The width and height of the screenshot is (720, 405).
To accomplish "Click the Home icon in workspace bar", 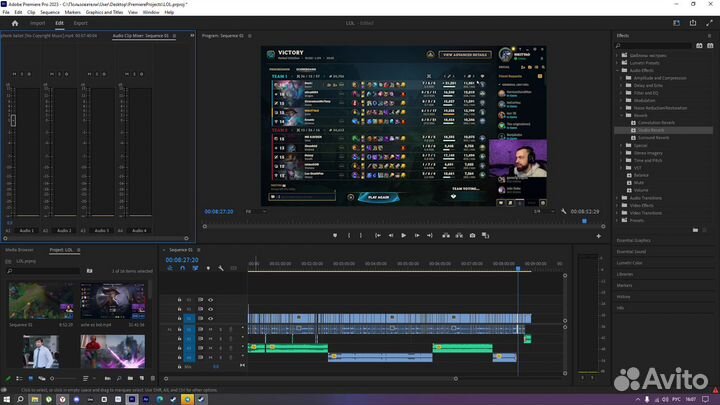I will pos(12,22).
